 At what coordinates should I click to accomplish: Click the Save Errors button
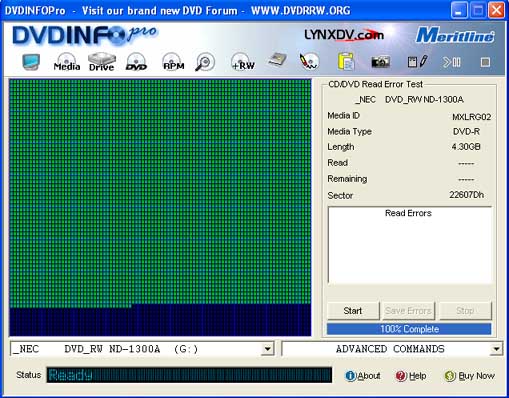click(x=409, y=311)
